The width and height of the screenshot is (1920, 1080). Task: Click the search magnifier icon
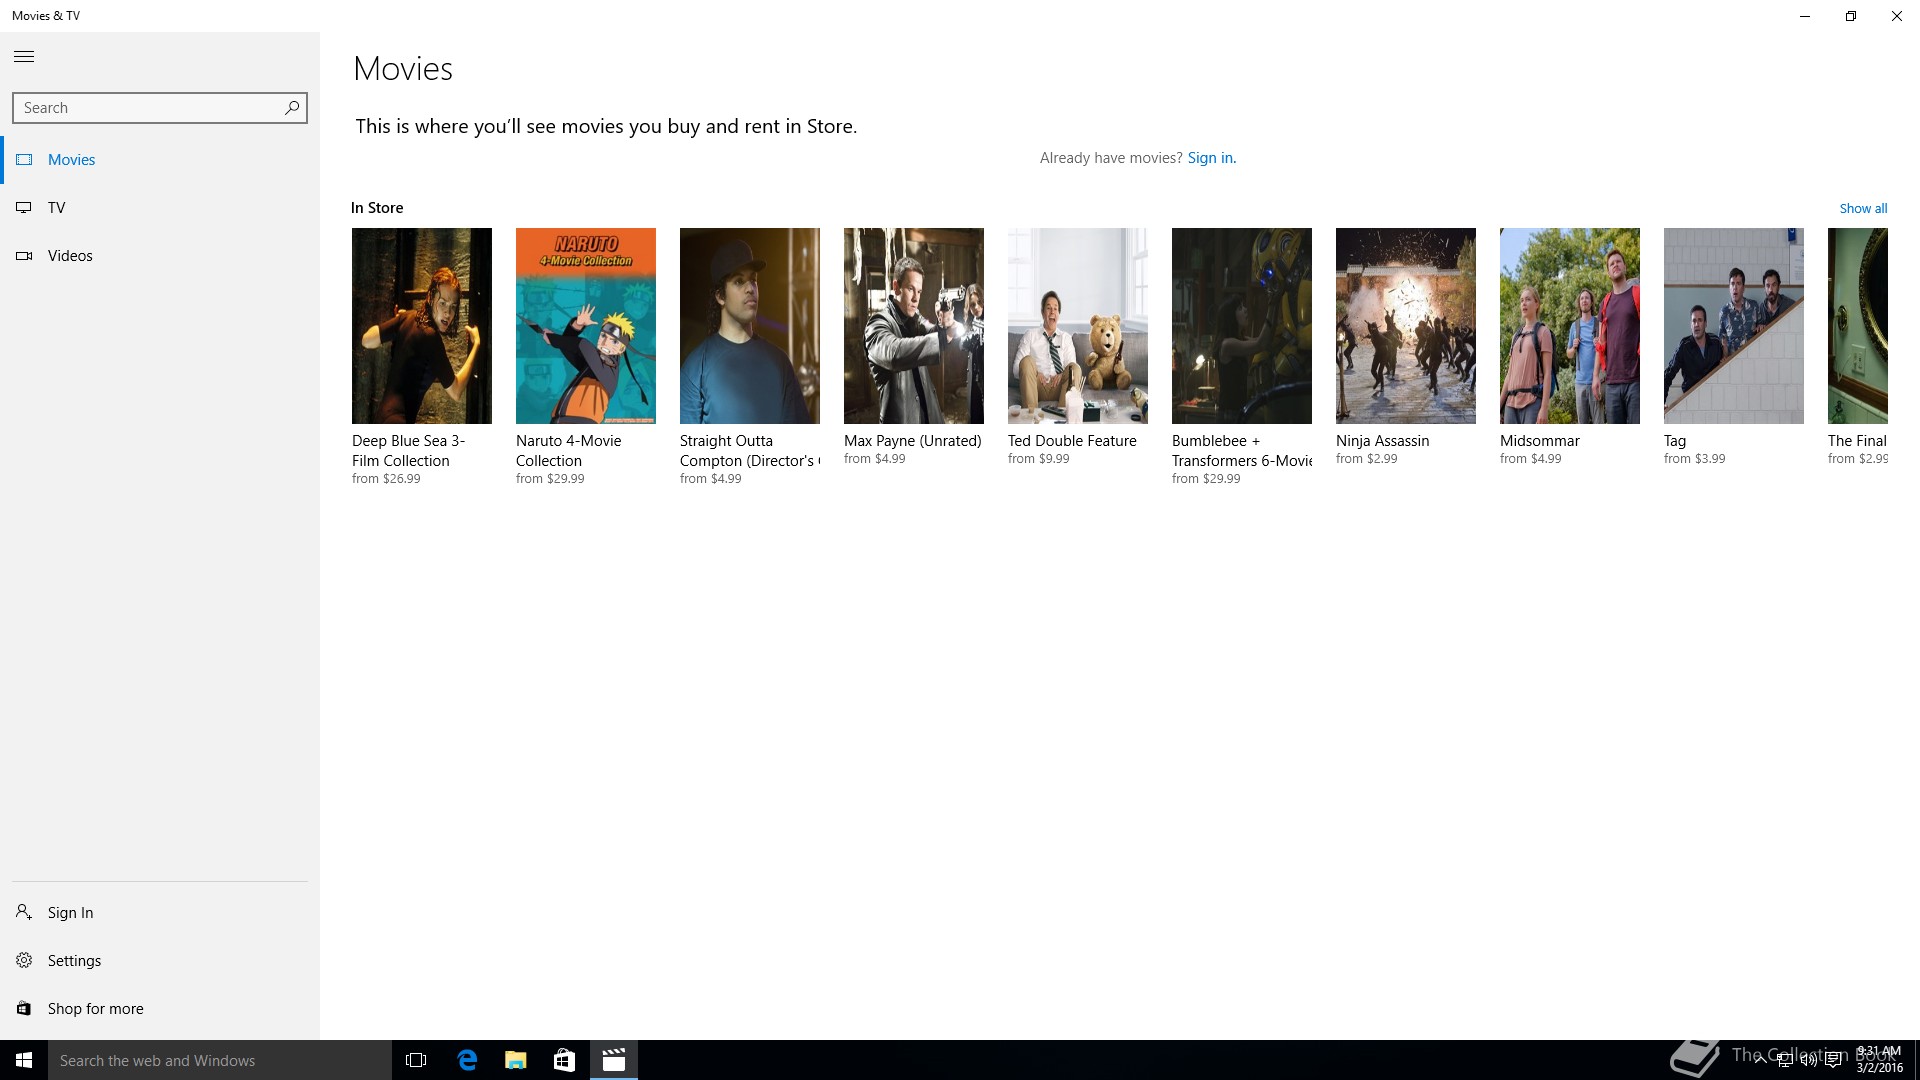[x=292, y=108]
